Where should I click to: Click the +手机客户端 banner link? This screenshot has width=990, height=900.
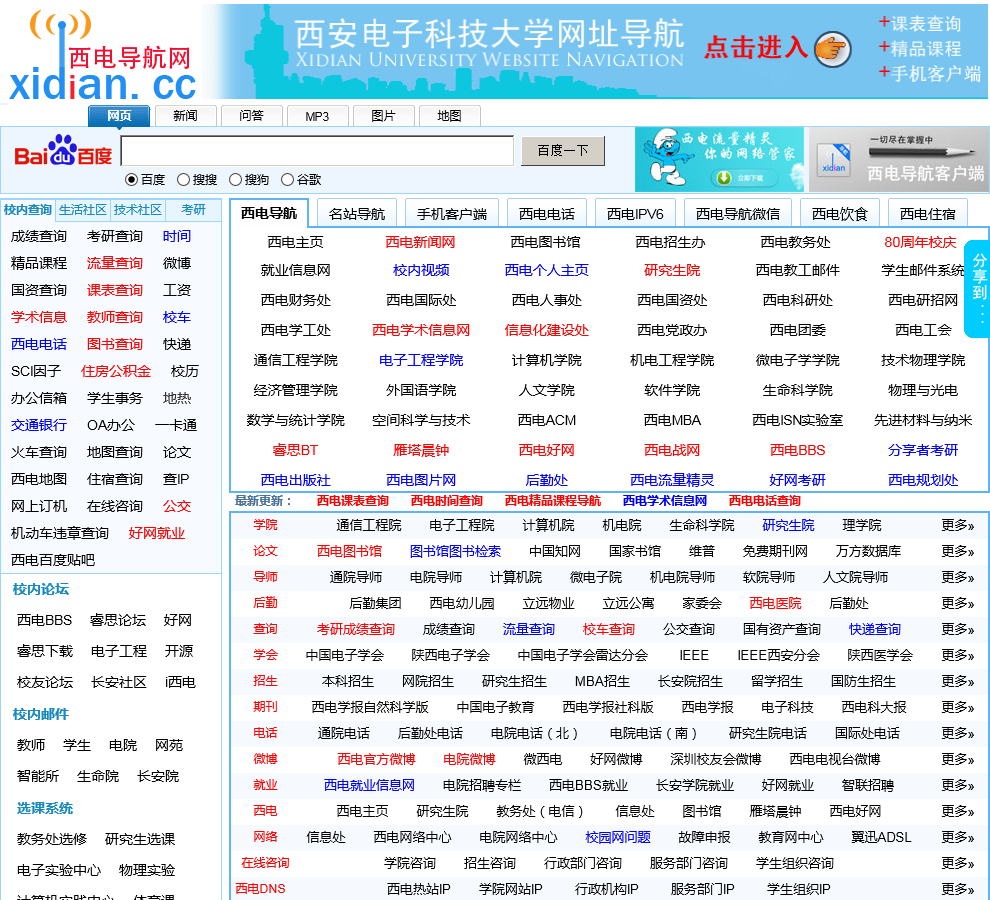tap(930, 73)
